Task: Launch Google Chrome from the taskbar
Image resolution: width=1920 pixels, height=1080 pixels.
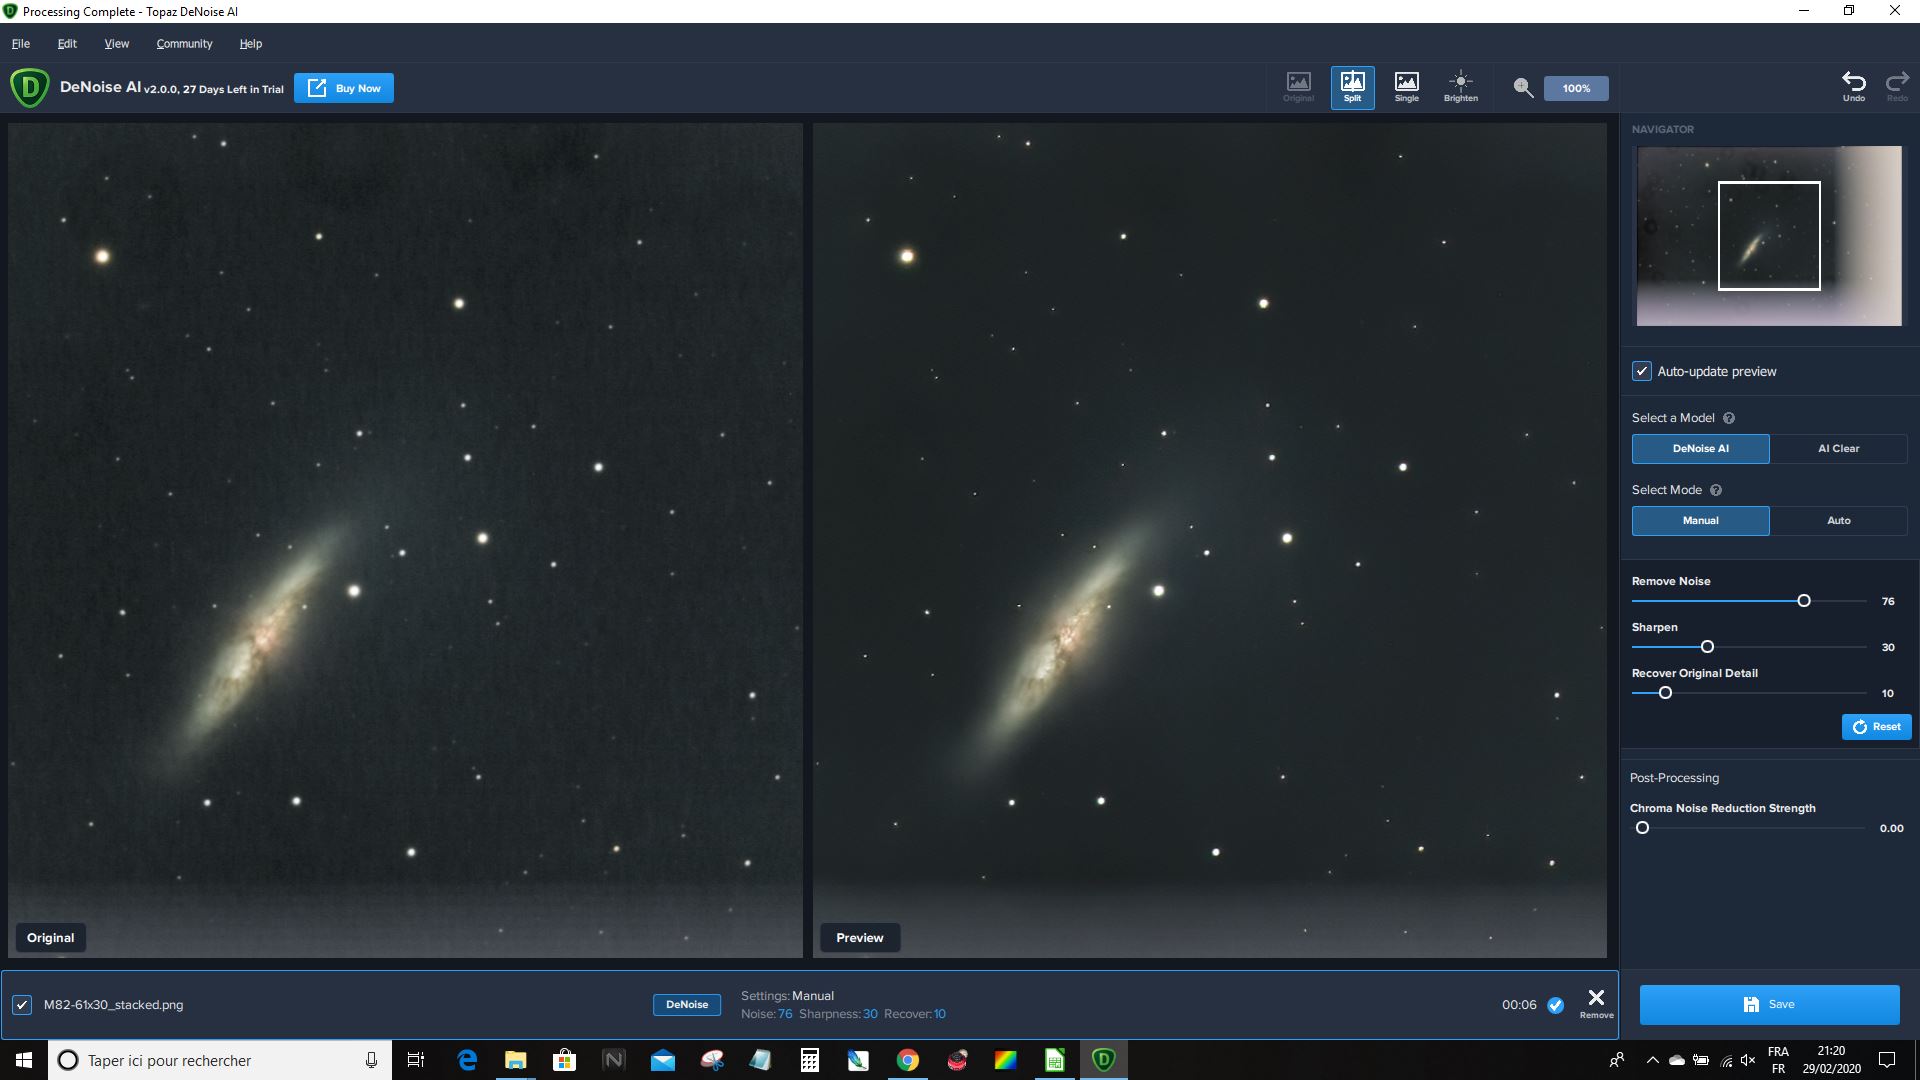Action: click(x=907, y=1060)
